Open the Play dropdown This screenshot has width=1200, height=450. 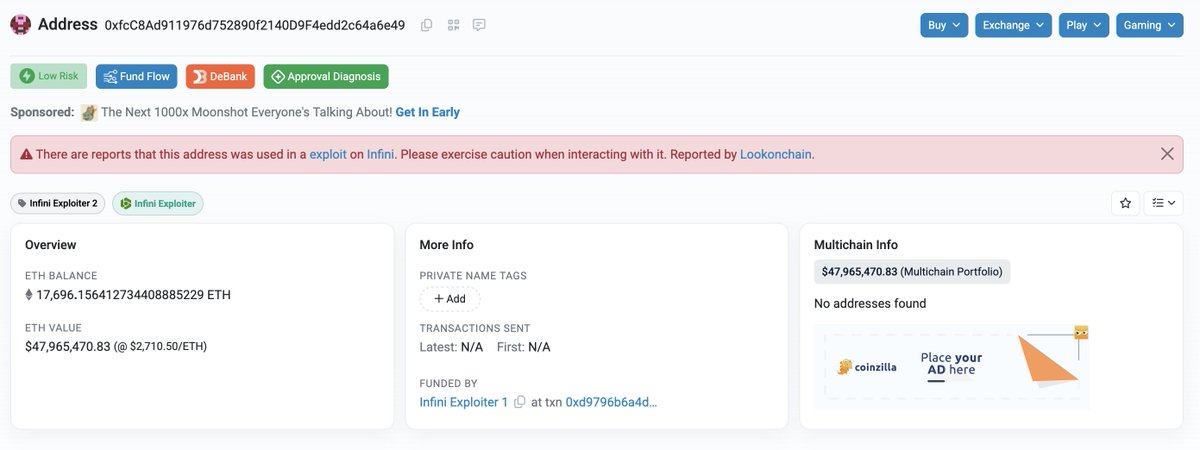coord(1084,25)
